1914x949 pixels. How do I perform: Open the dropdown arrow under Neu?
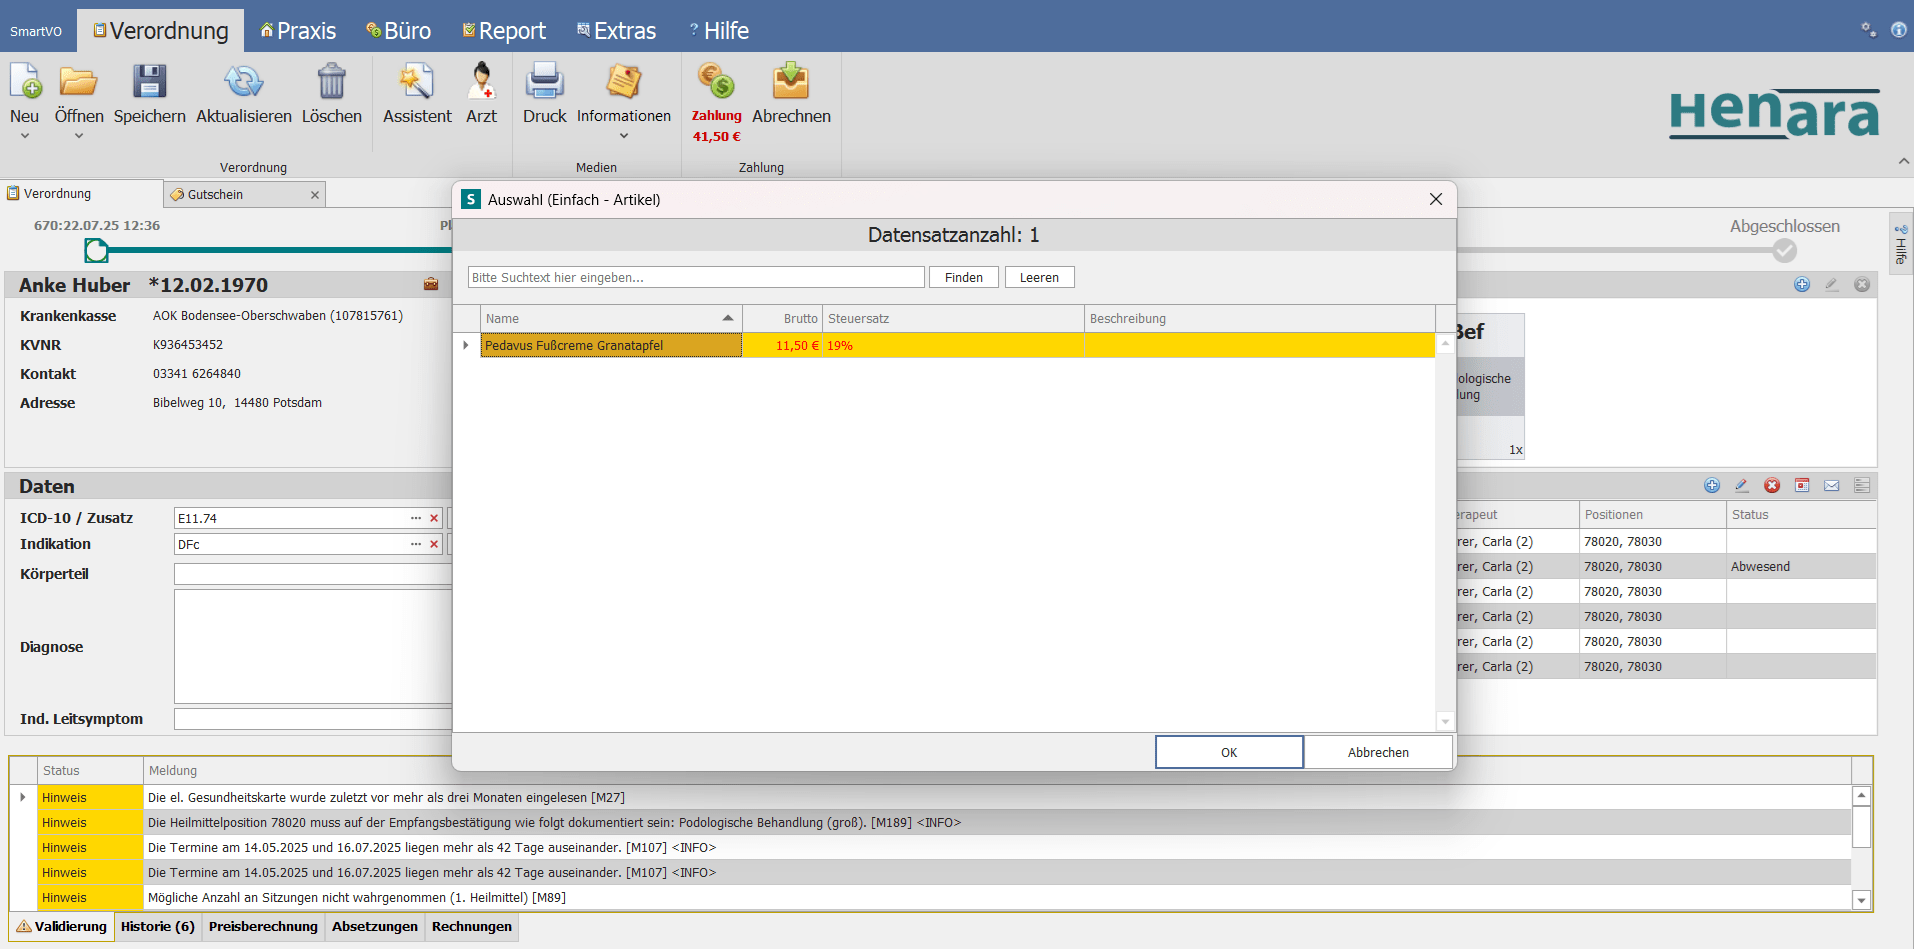point(25,136)
